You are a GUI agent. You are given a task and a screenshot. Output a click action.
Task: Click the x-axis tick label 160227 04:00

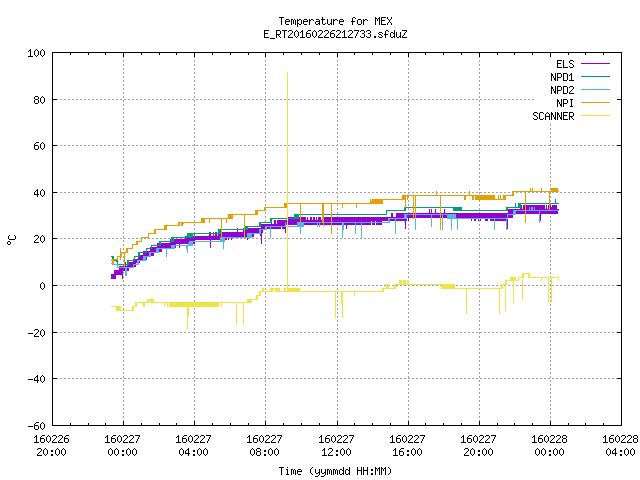pyautogui.click(x=193, y=446)
